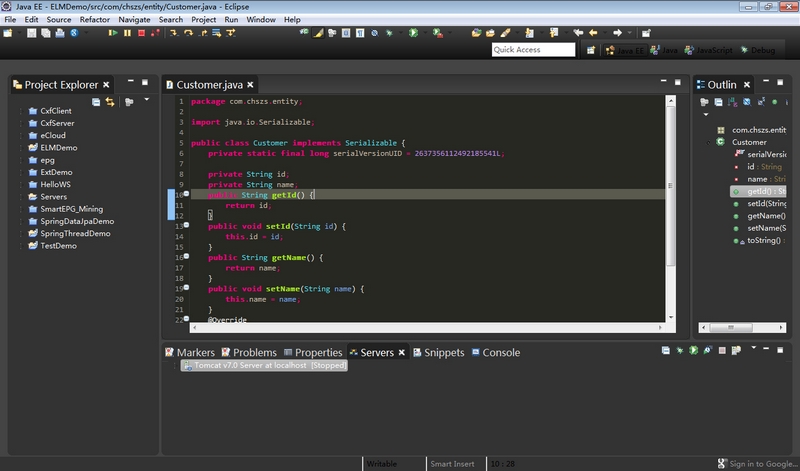Click the Quick Access search field
Image resolution: width=800 pixels, height=471 pixels.
(x=531, y=50)
